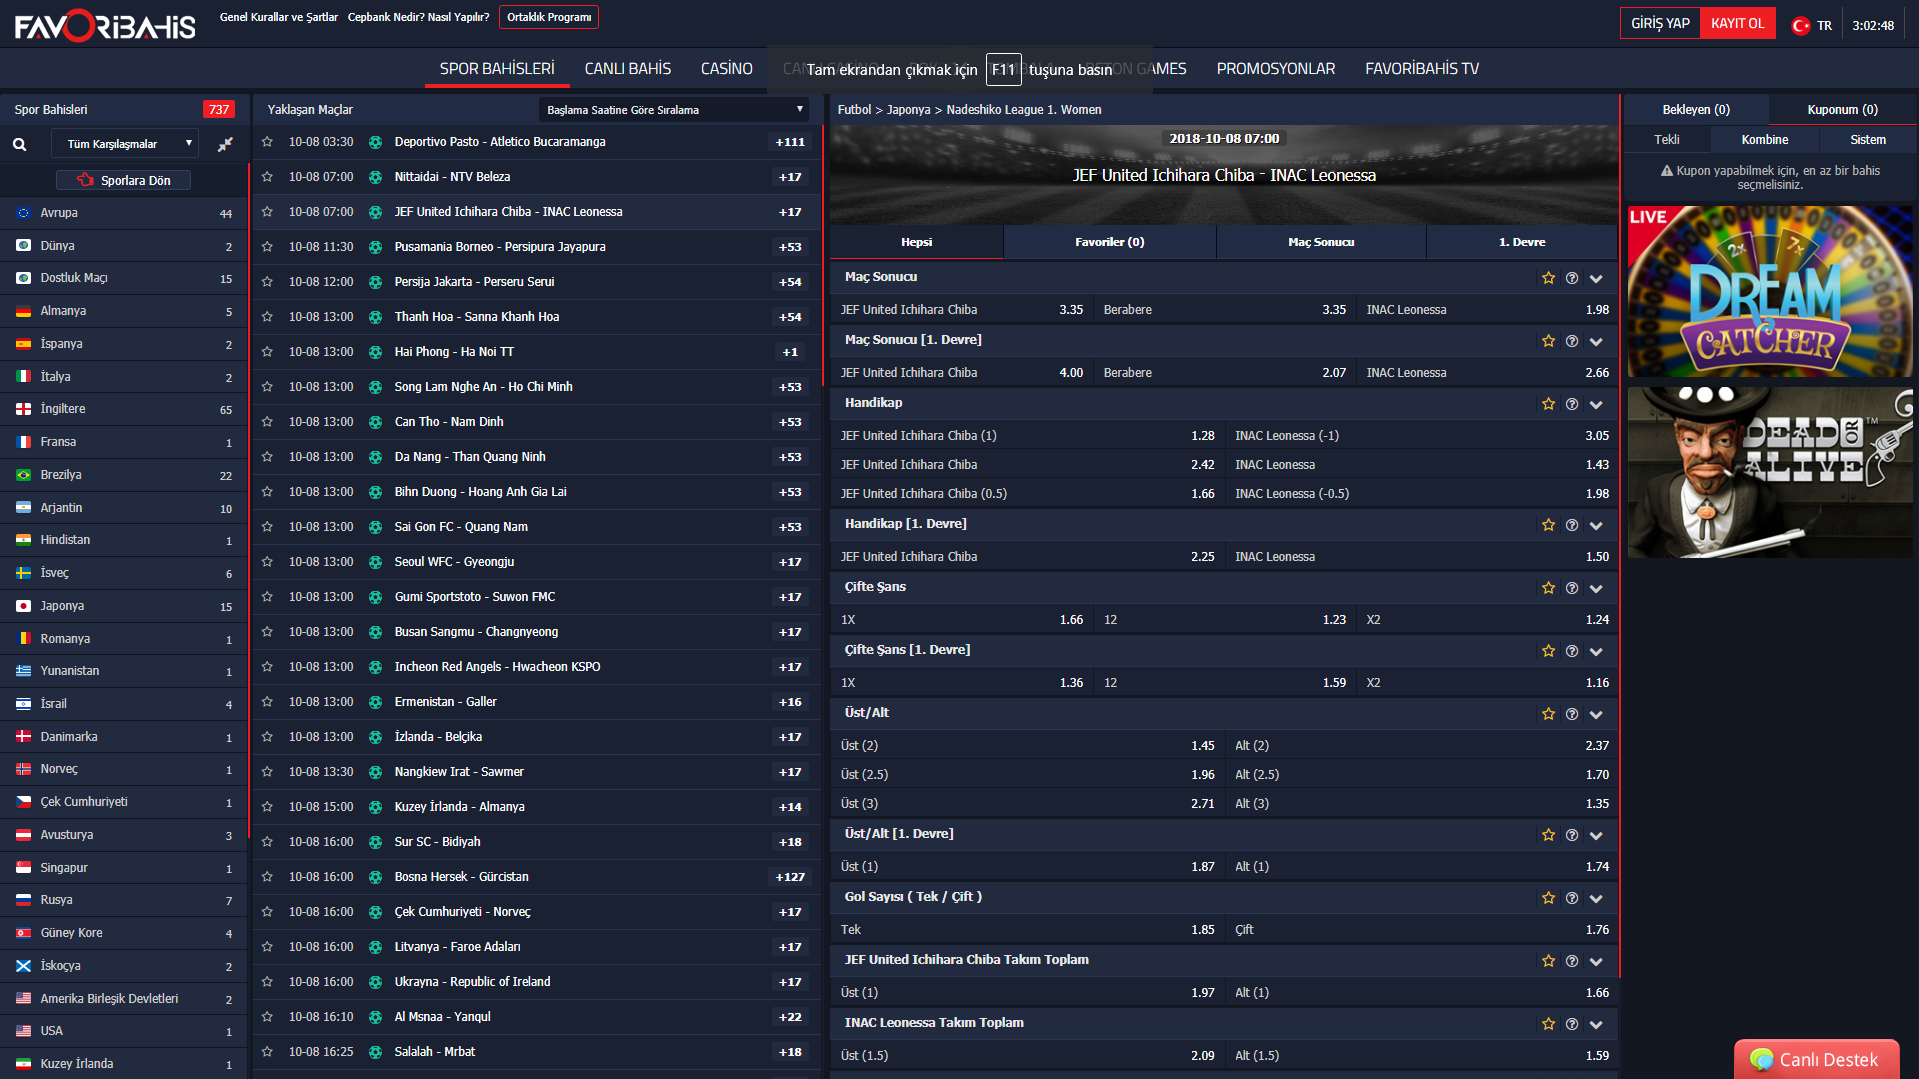Click help icon in Handikap section header
This screenshot has height=1079, width=1919.
tap(1572, 404)
